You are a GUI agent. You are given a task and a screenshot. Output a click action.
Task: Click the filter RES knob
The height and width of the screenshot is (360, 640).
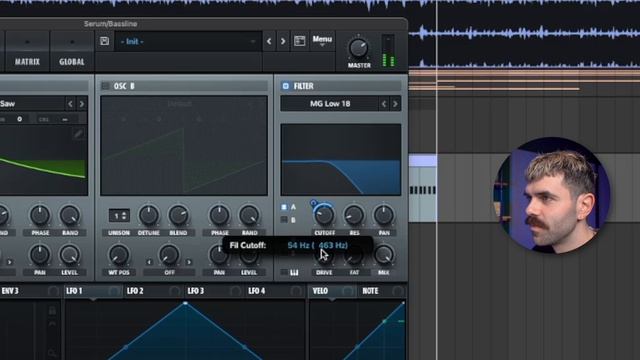click(354, 216)
